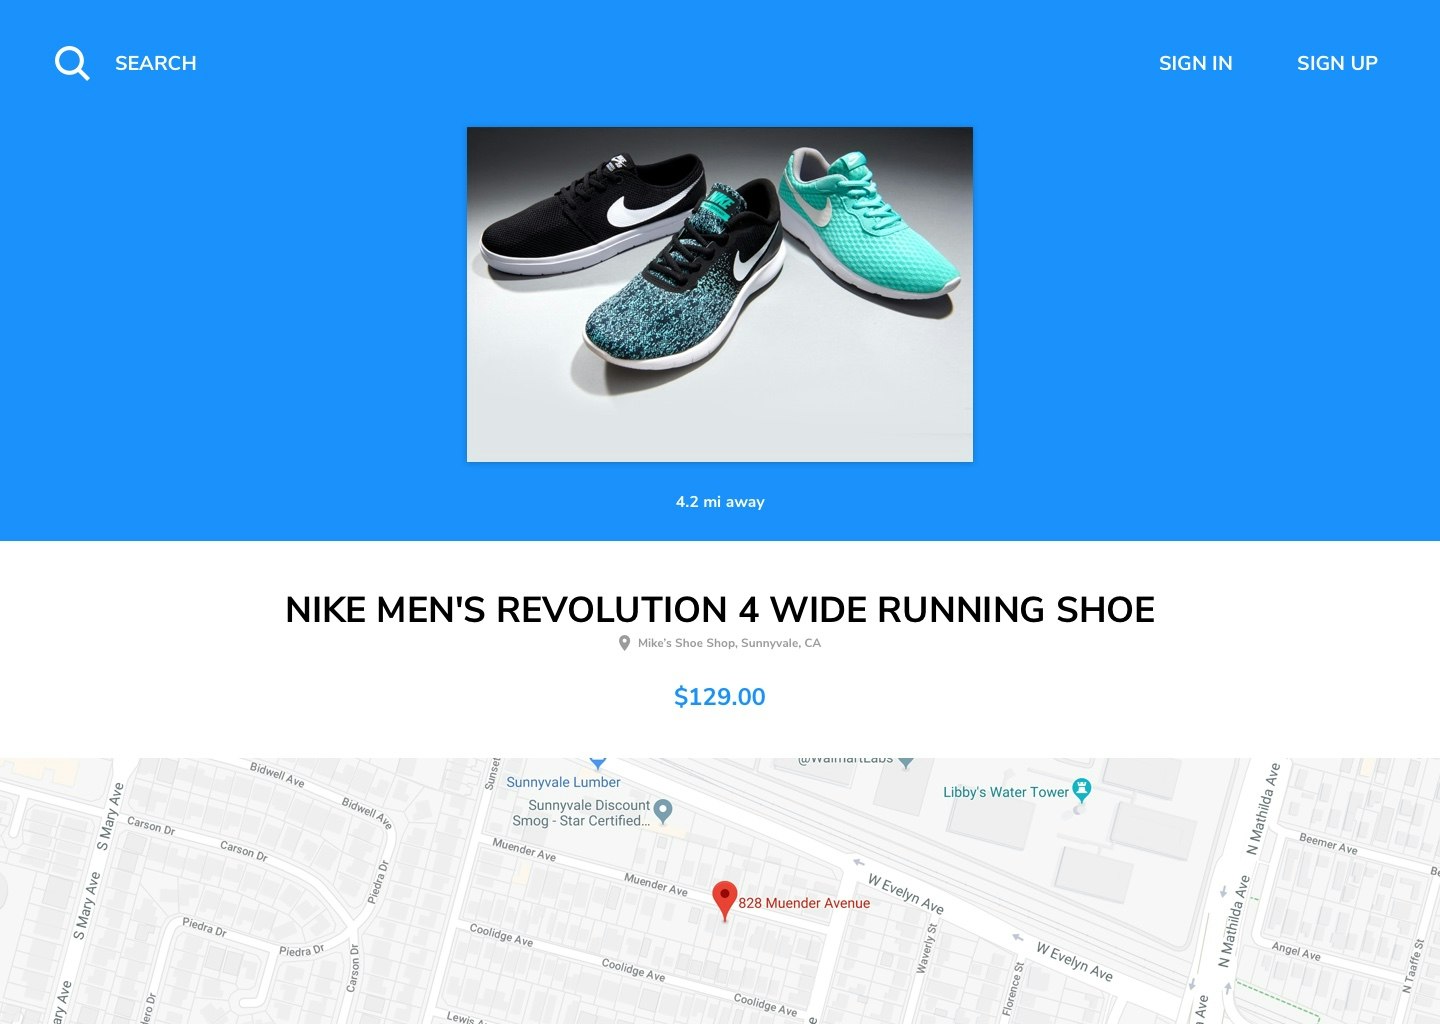Image resolution: width=1440 pixels, height=1024 pixels.
Task: Open the SEARCH field label
Action: tap(156, 63)
